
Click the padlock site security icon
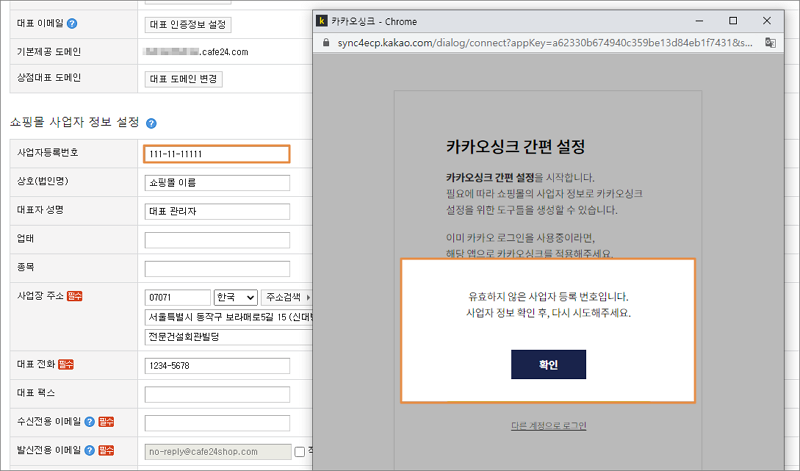click(x=323, y=43)
